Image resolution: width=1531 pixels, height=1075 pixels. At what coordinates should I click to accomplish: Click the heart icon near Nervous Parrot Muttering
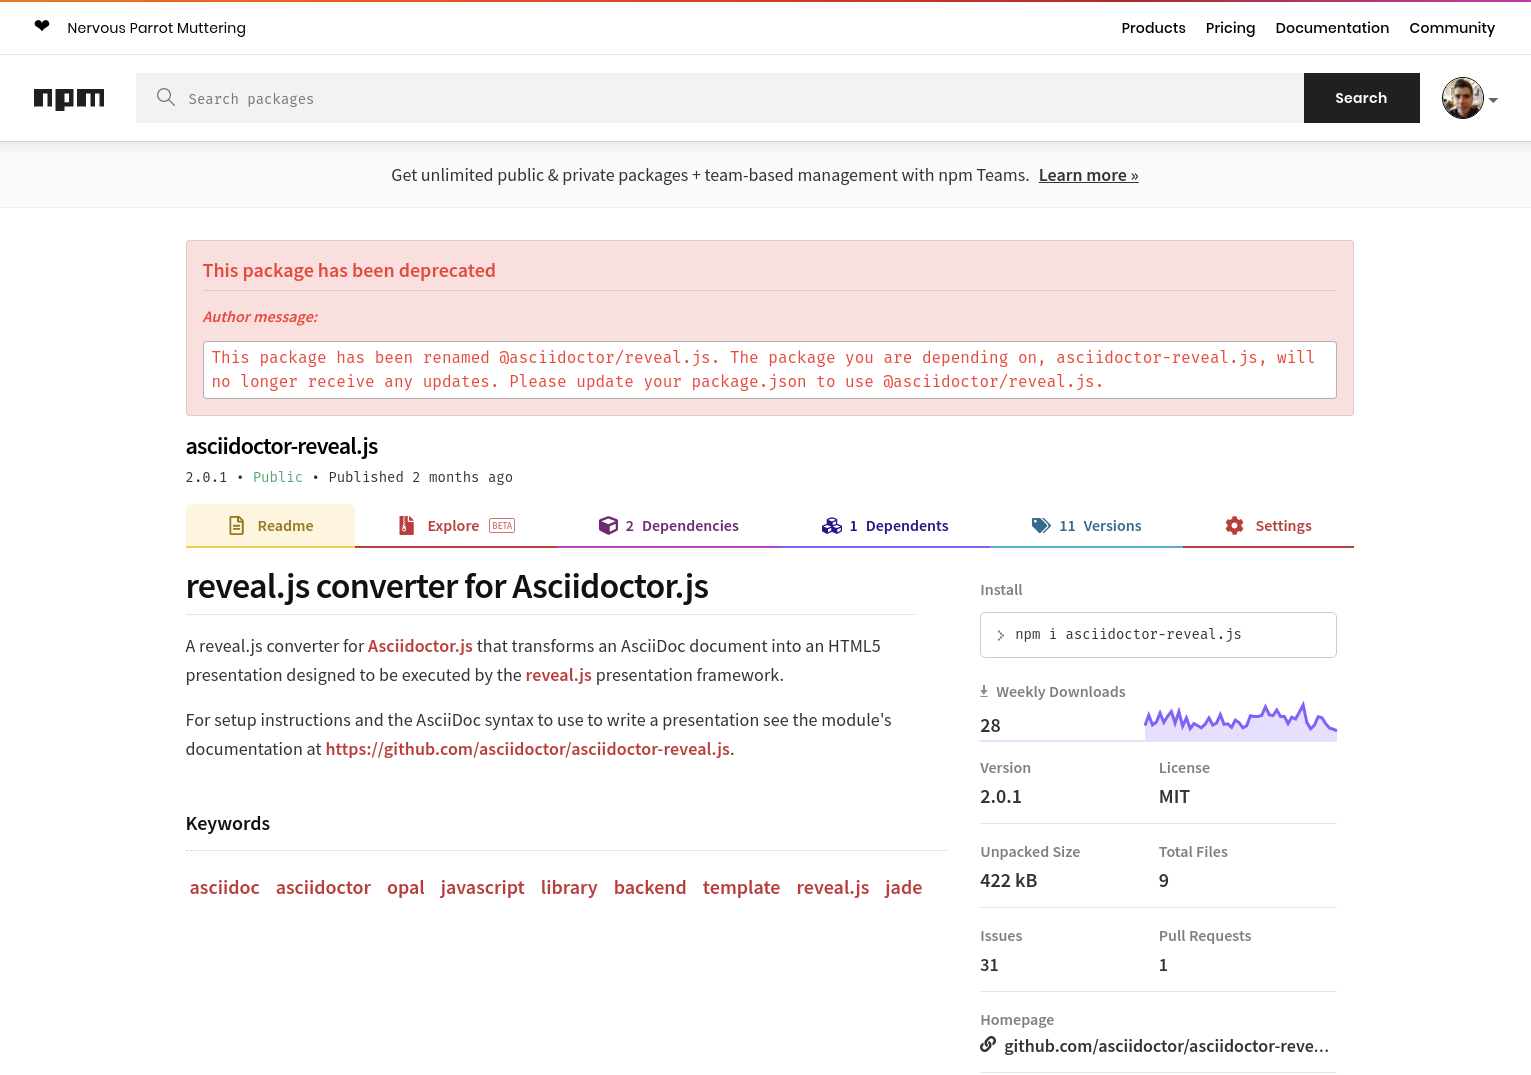(41, 25)
